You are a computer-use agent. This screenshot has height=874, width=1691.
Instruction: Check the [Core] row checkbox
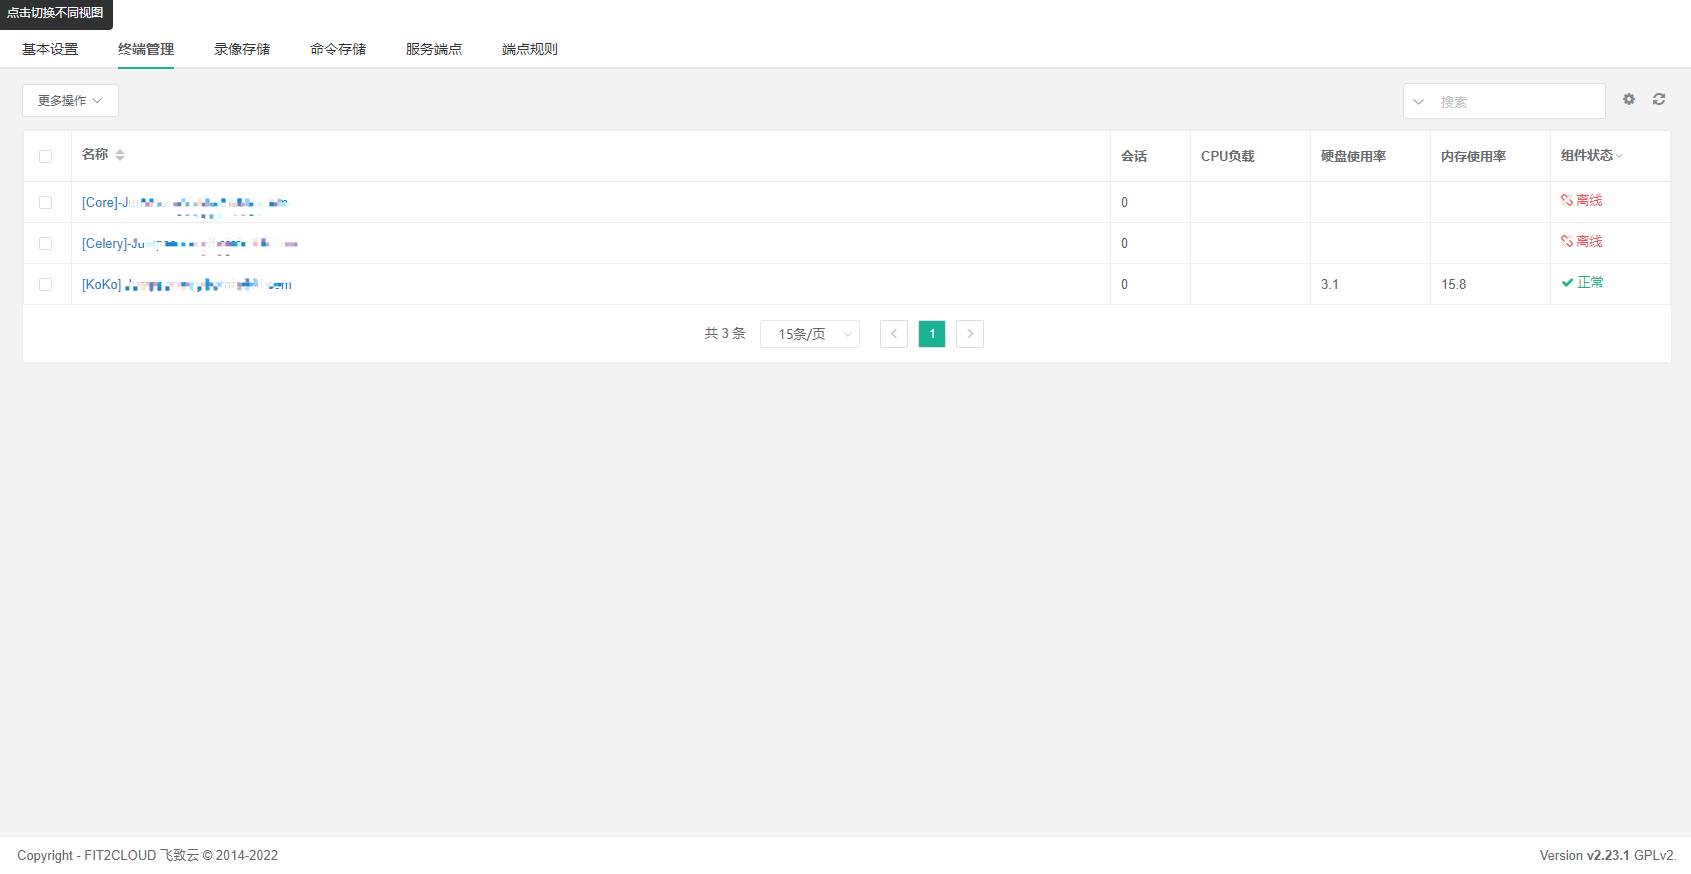(x=46, y=202)
